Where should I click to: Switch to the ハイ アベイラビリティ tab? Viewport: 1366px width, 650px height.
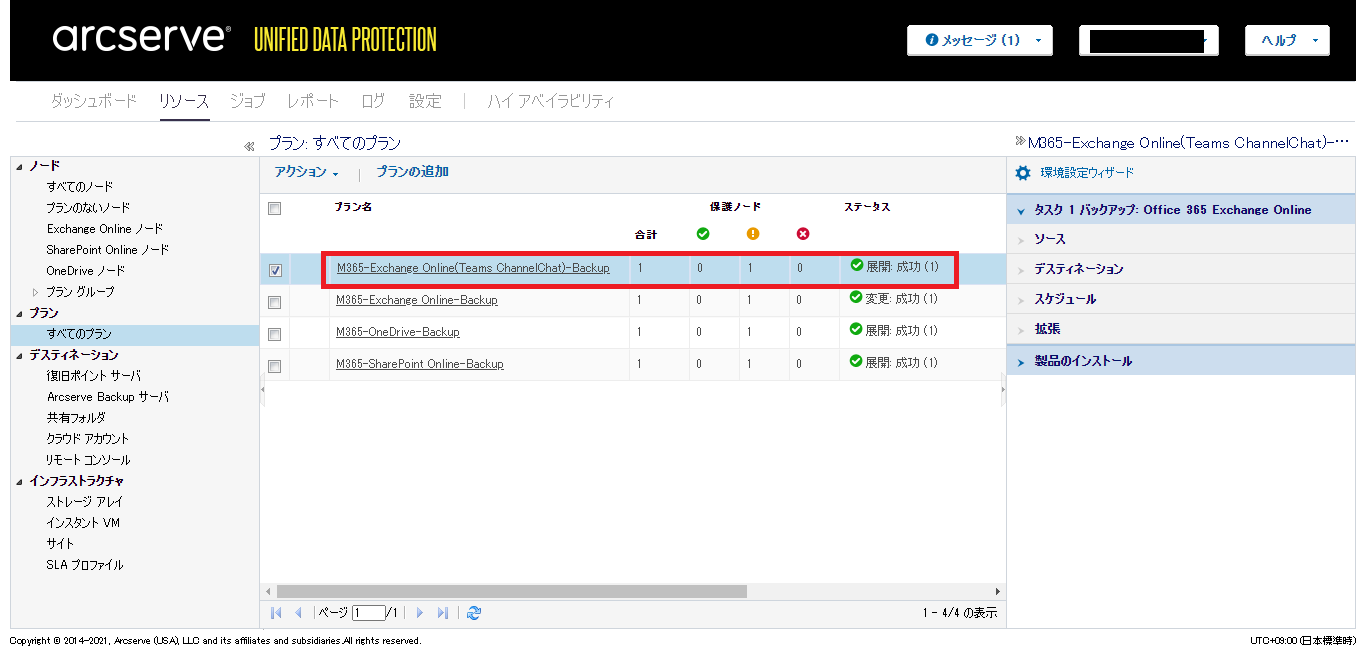tap(551, 101)
